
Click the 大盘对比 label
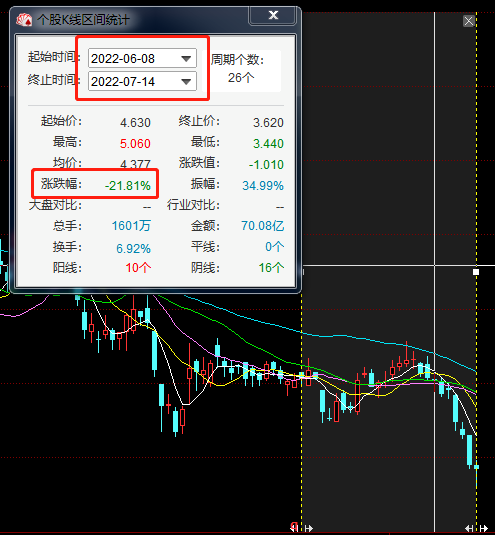click(55, 205)
